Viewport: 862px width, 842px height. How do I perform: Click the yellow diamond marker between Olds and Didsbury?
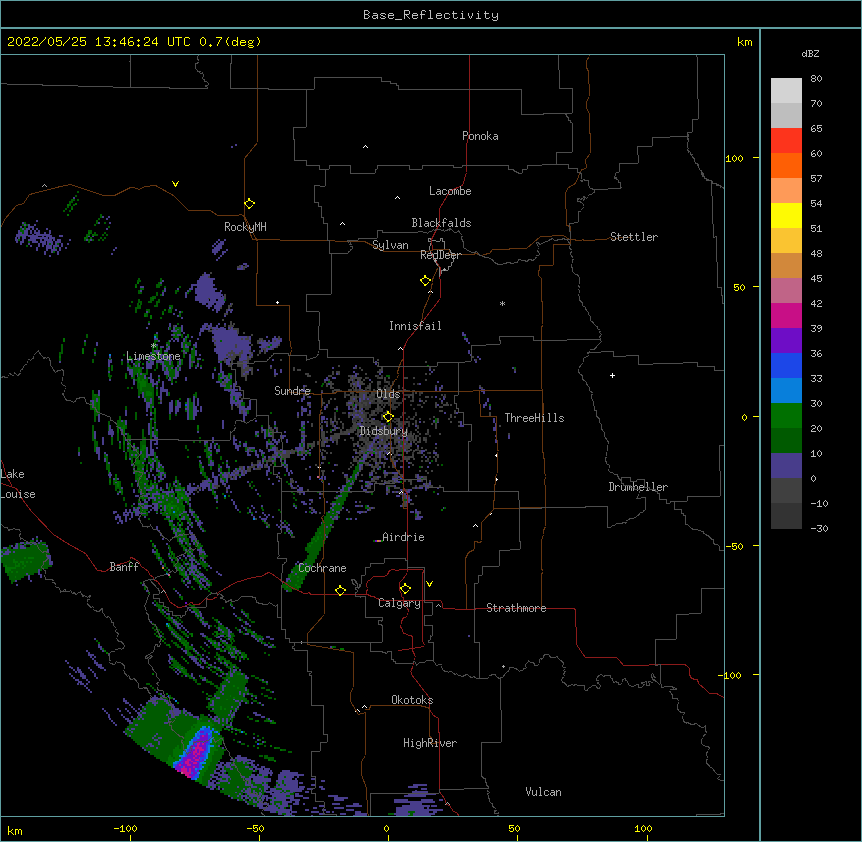click(x=388, y=417)
